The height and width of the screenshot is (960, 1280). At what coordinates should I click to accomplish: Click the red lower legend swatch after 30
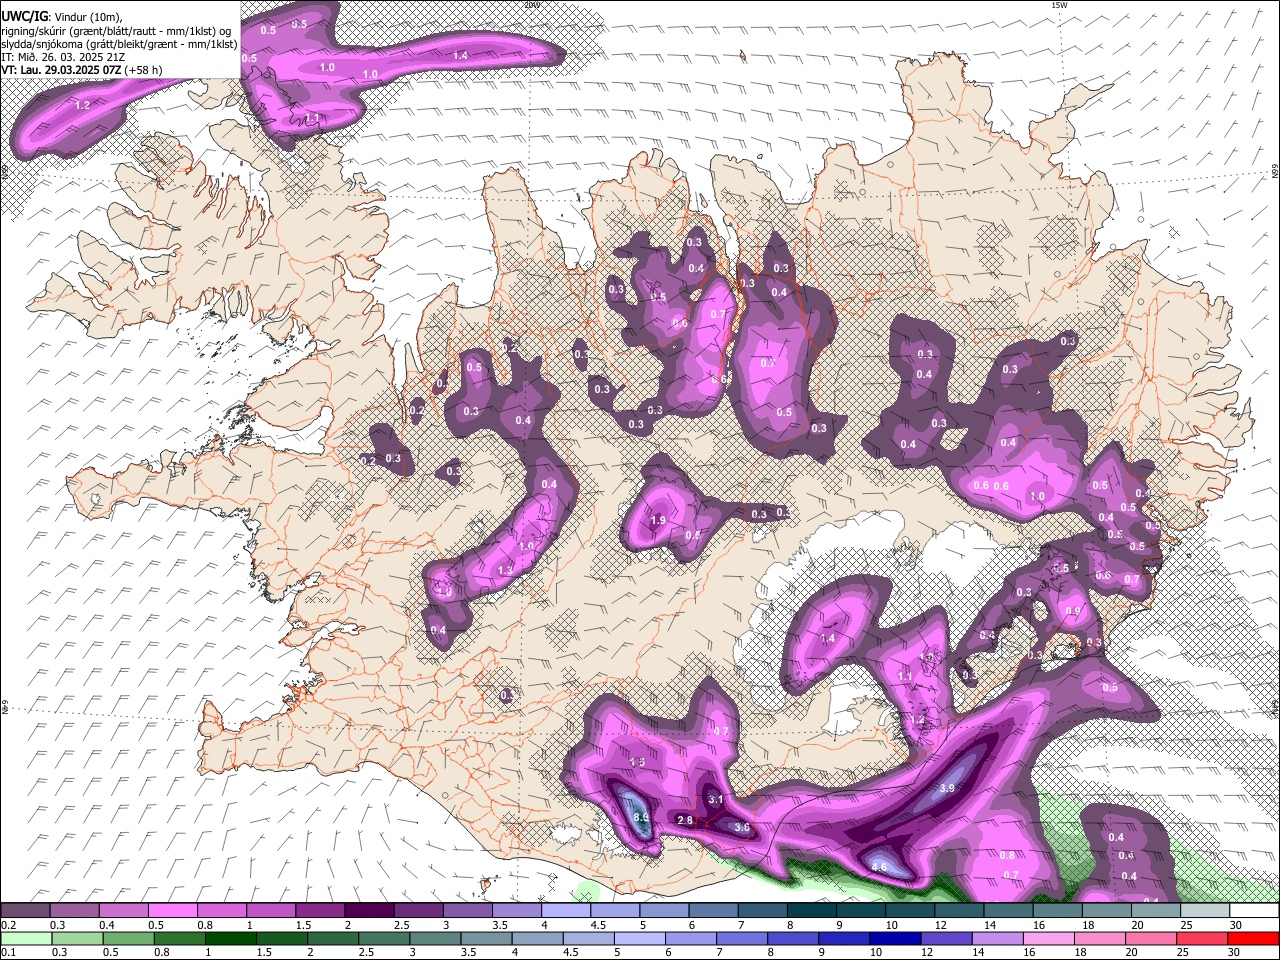(1253, 938)
